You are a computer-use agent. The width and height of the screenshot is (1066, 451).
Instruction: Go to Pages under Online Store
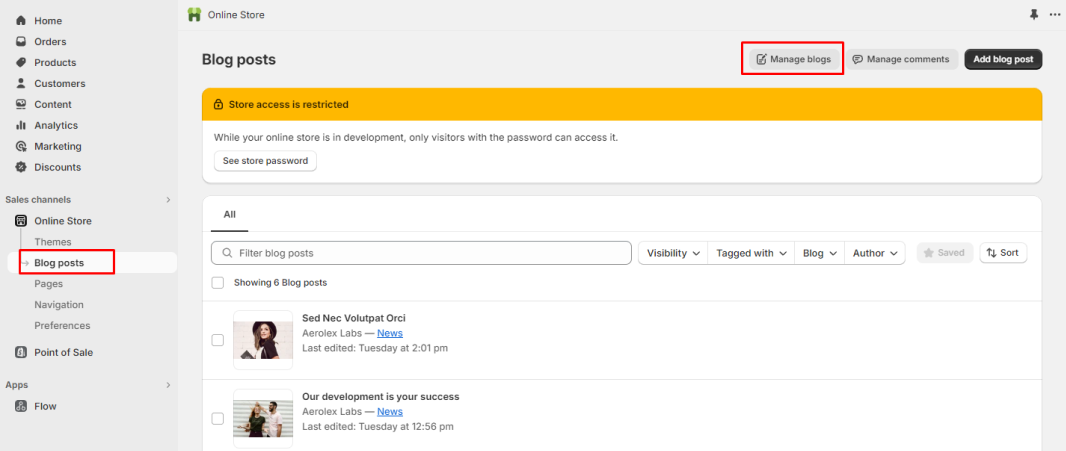point(49,284)
